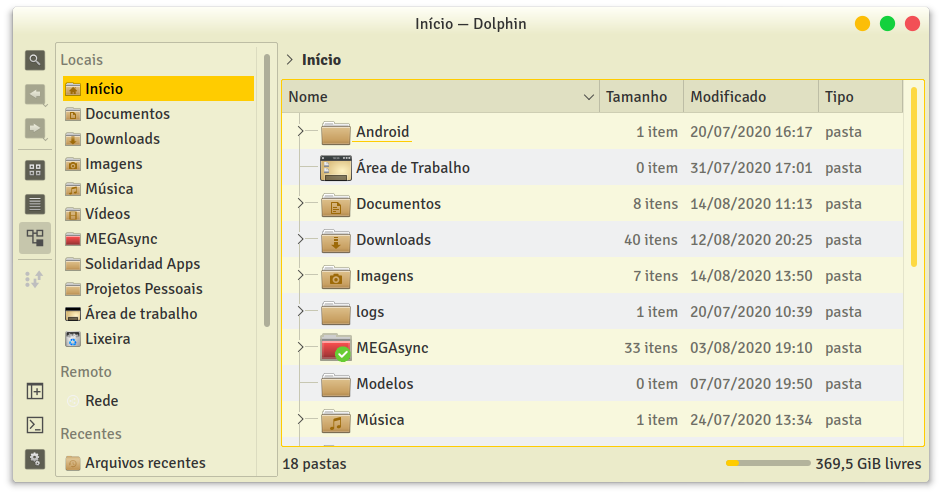Click the 40 itens size cell

coord(651,240)
